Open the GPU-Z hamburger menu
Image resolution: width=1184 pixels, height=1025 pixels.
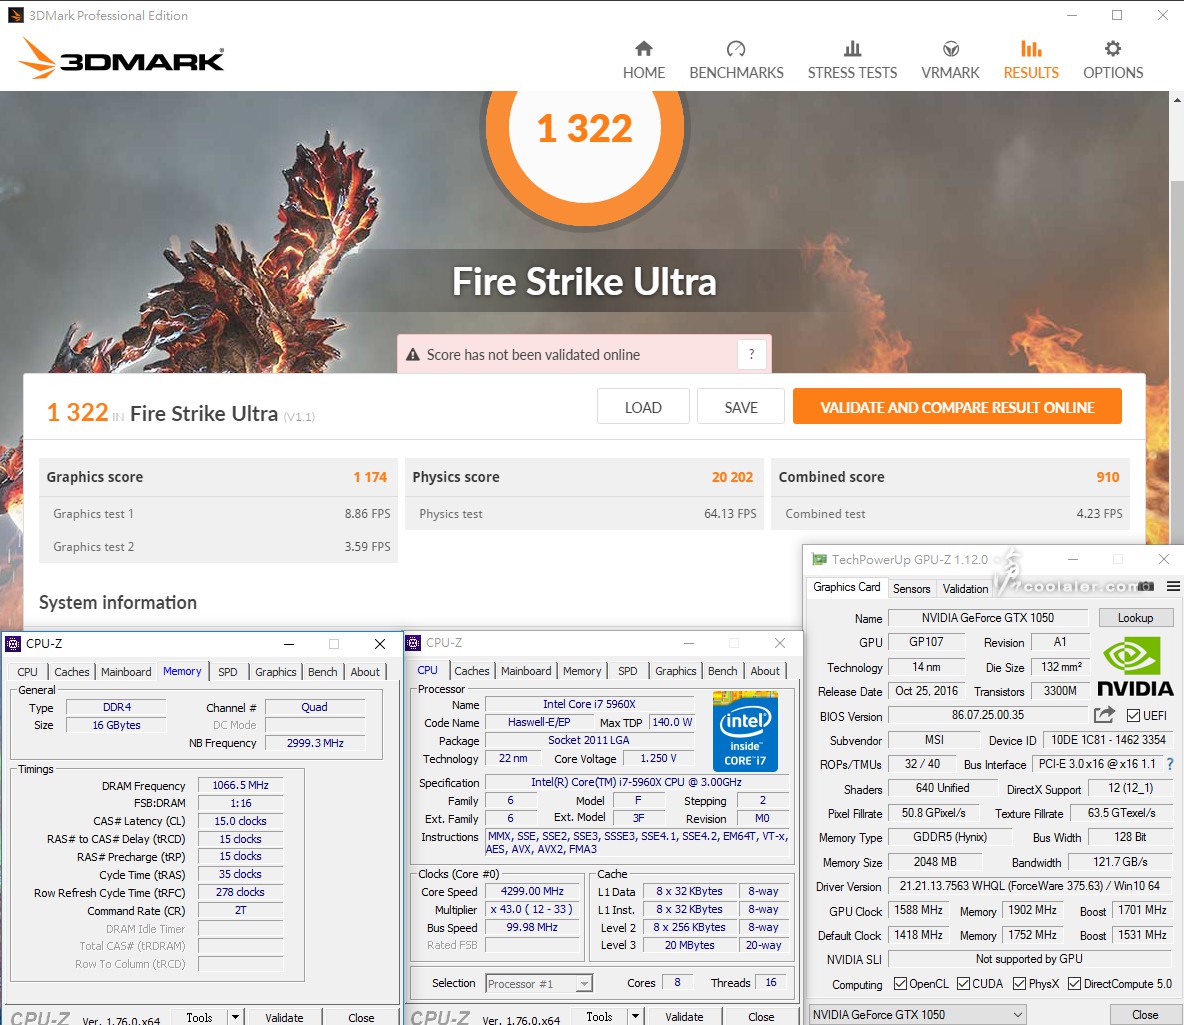(x=1173, y=586)
